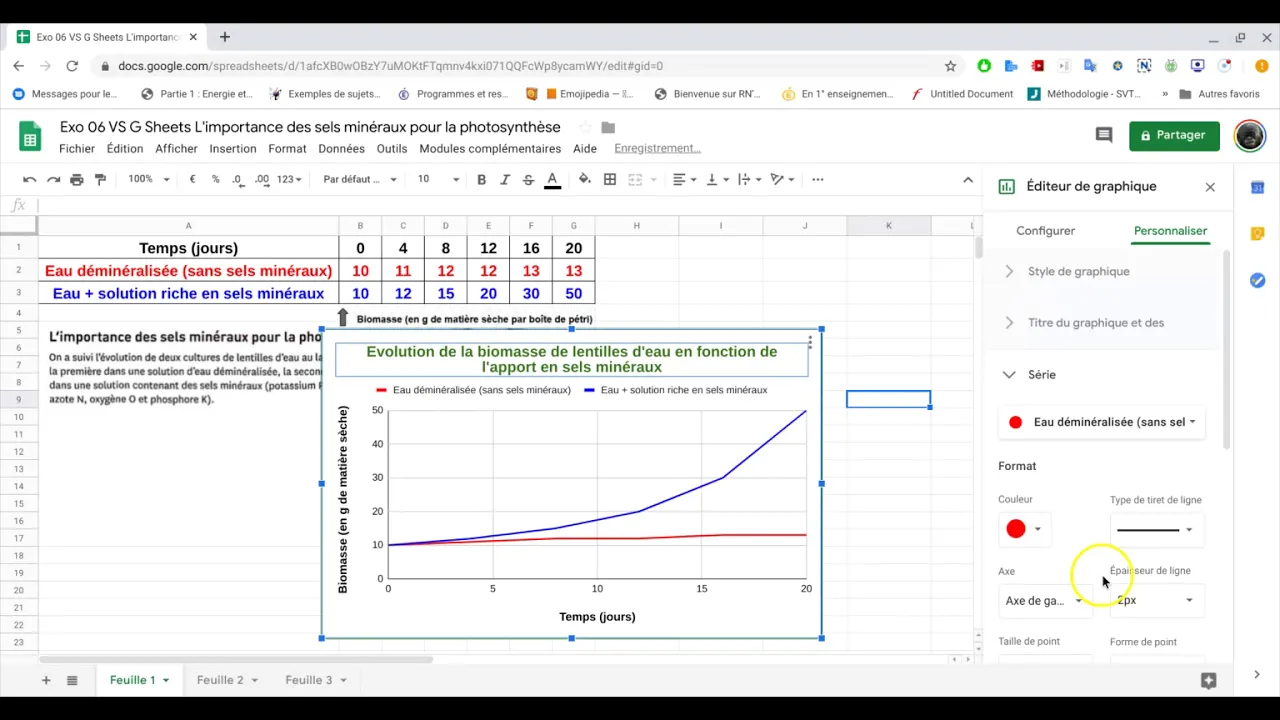The width and height of the screenshot is (1280, 720).
Task: Open the Google Calendar side panel
Action: pyautogui.click(x=1258, y=187)
